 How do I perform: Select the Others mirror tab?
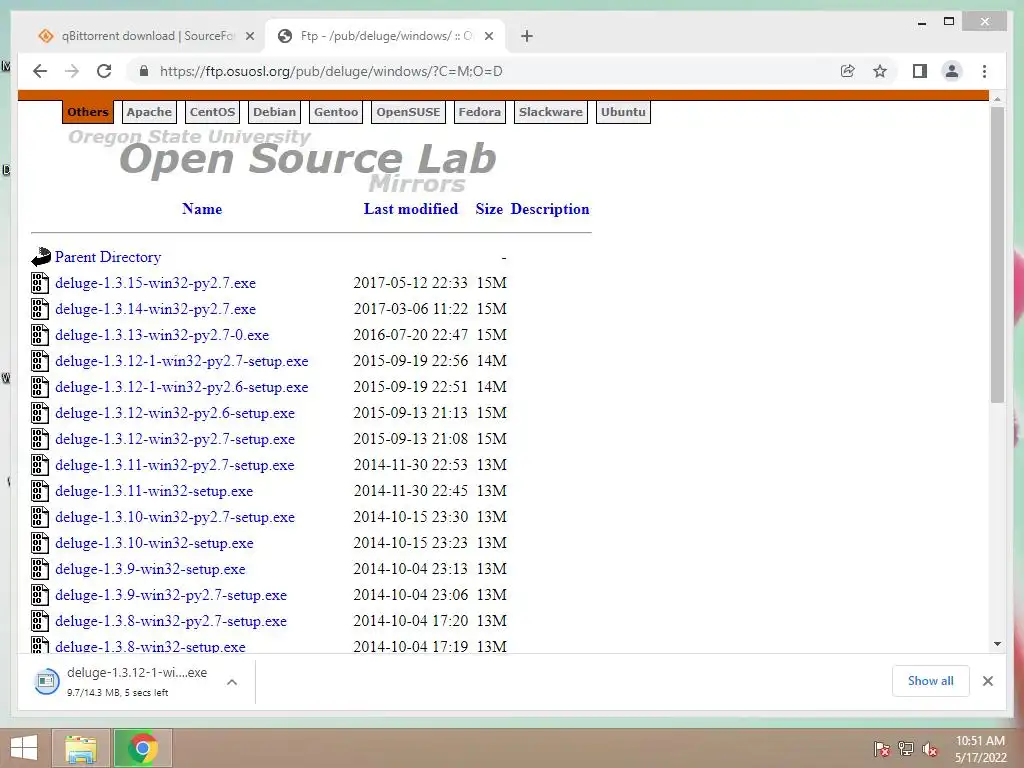[x=88, y=112]
